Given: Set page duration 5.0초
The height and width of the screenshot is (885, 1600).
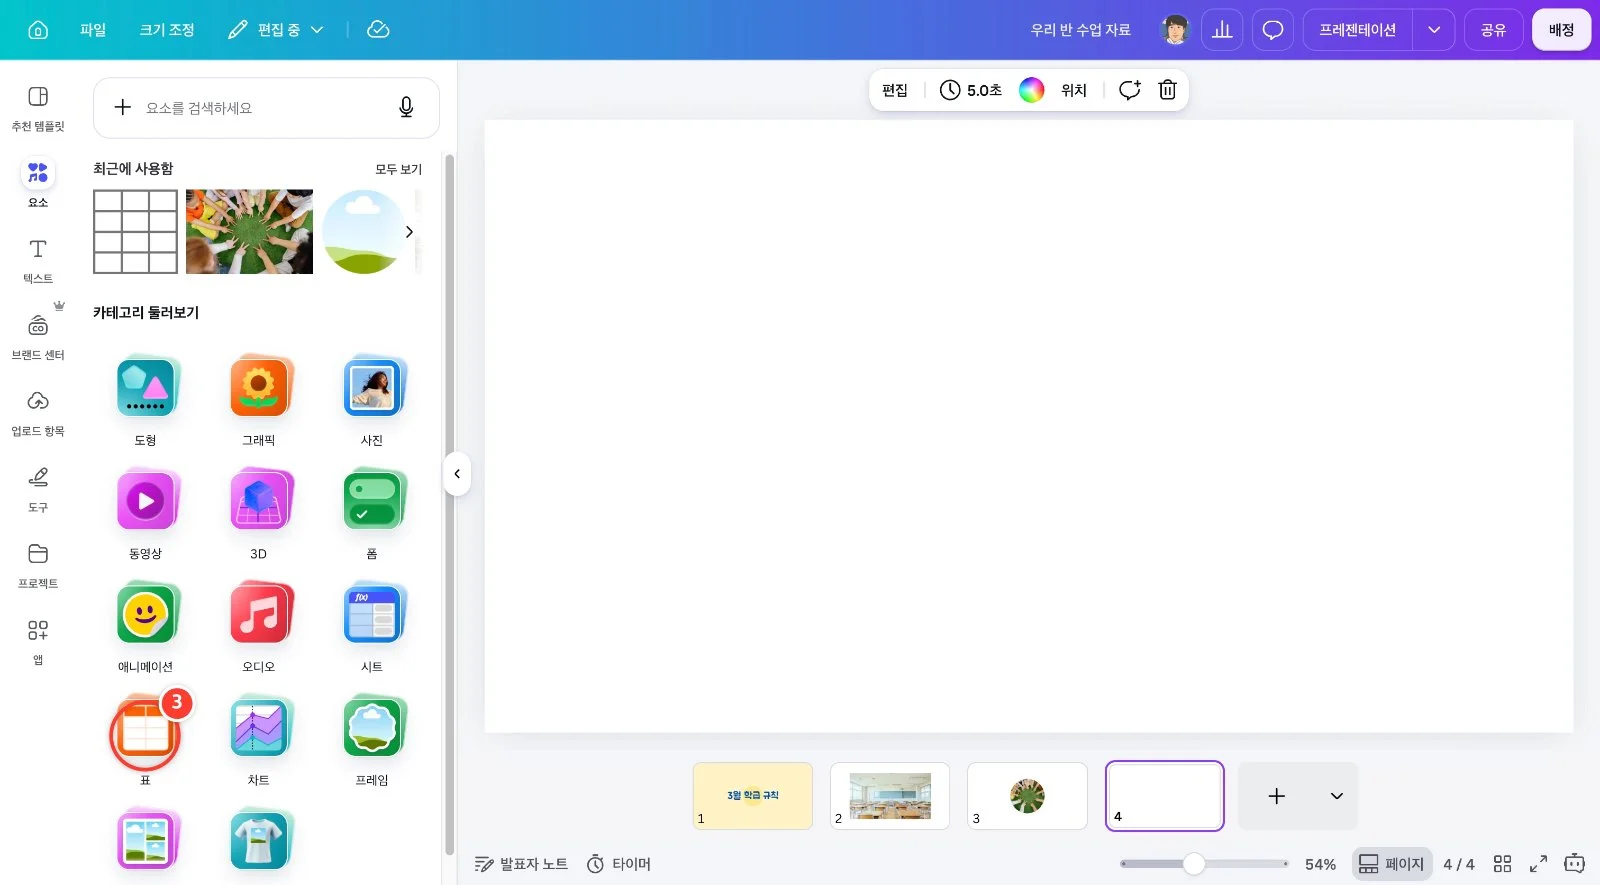Looking at the screenshot, I should [x=971, y=90].
